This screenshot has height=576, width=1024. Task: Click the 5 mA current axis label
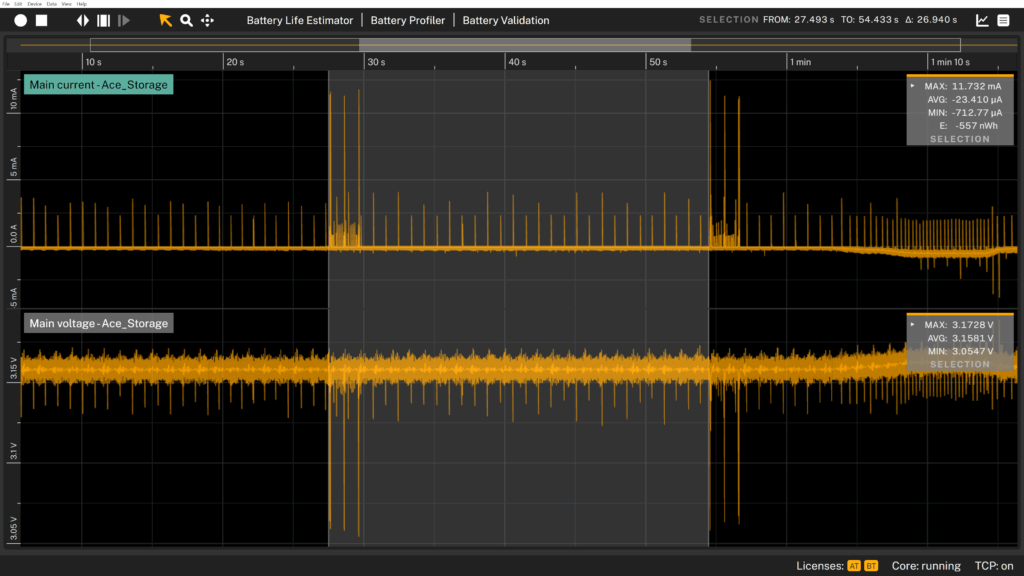(14, 168)
